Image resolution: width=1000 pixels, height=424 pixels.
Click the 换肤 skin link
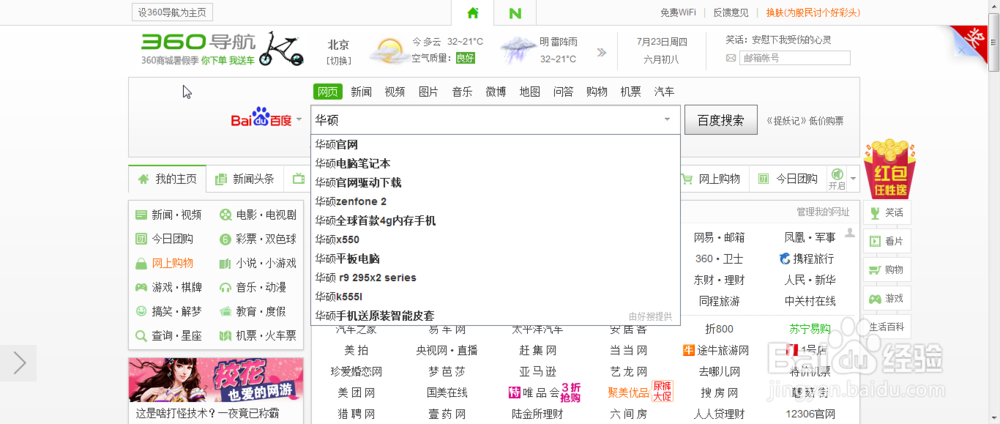[x=813, y=12]
